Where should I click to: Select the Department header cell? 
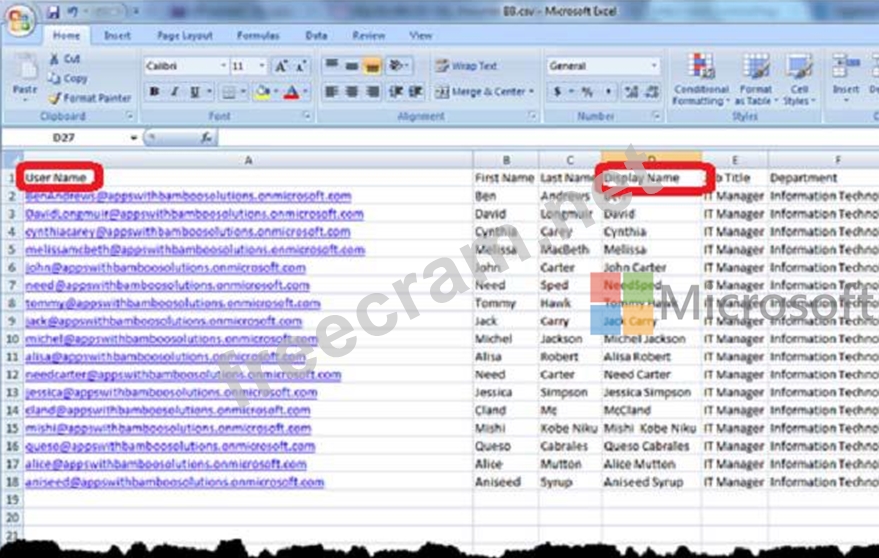[x=823, y=178]
